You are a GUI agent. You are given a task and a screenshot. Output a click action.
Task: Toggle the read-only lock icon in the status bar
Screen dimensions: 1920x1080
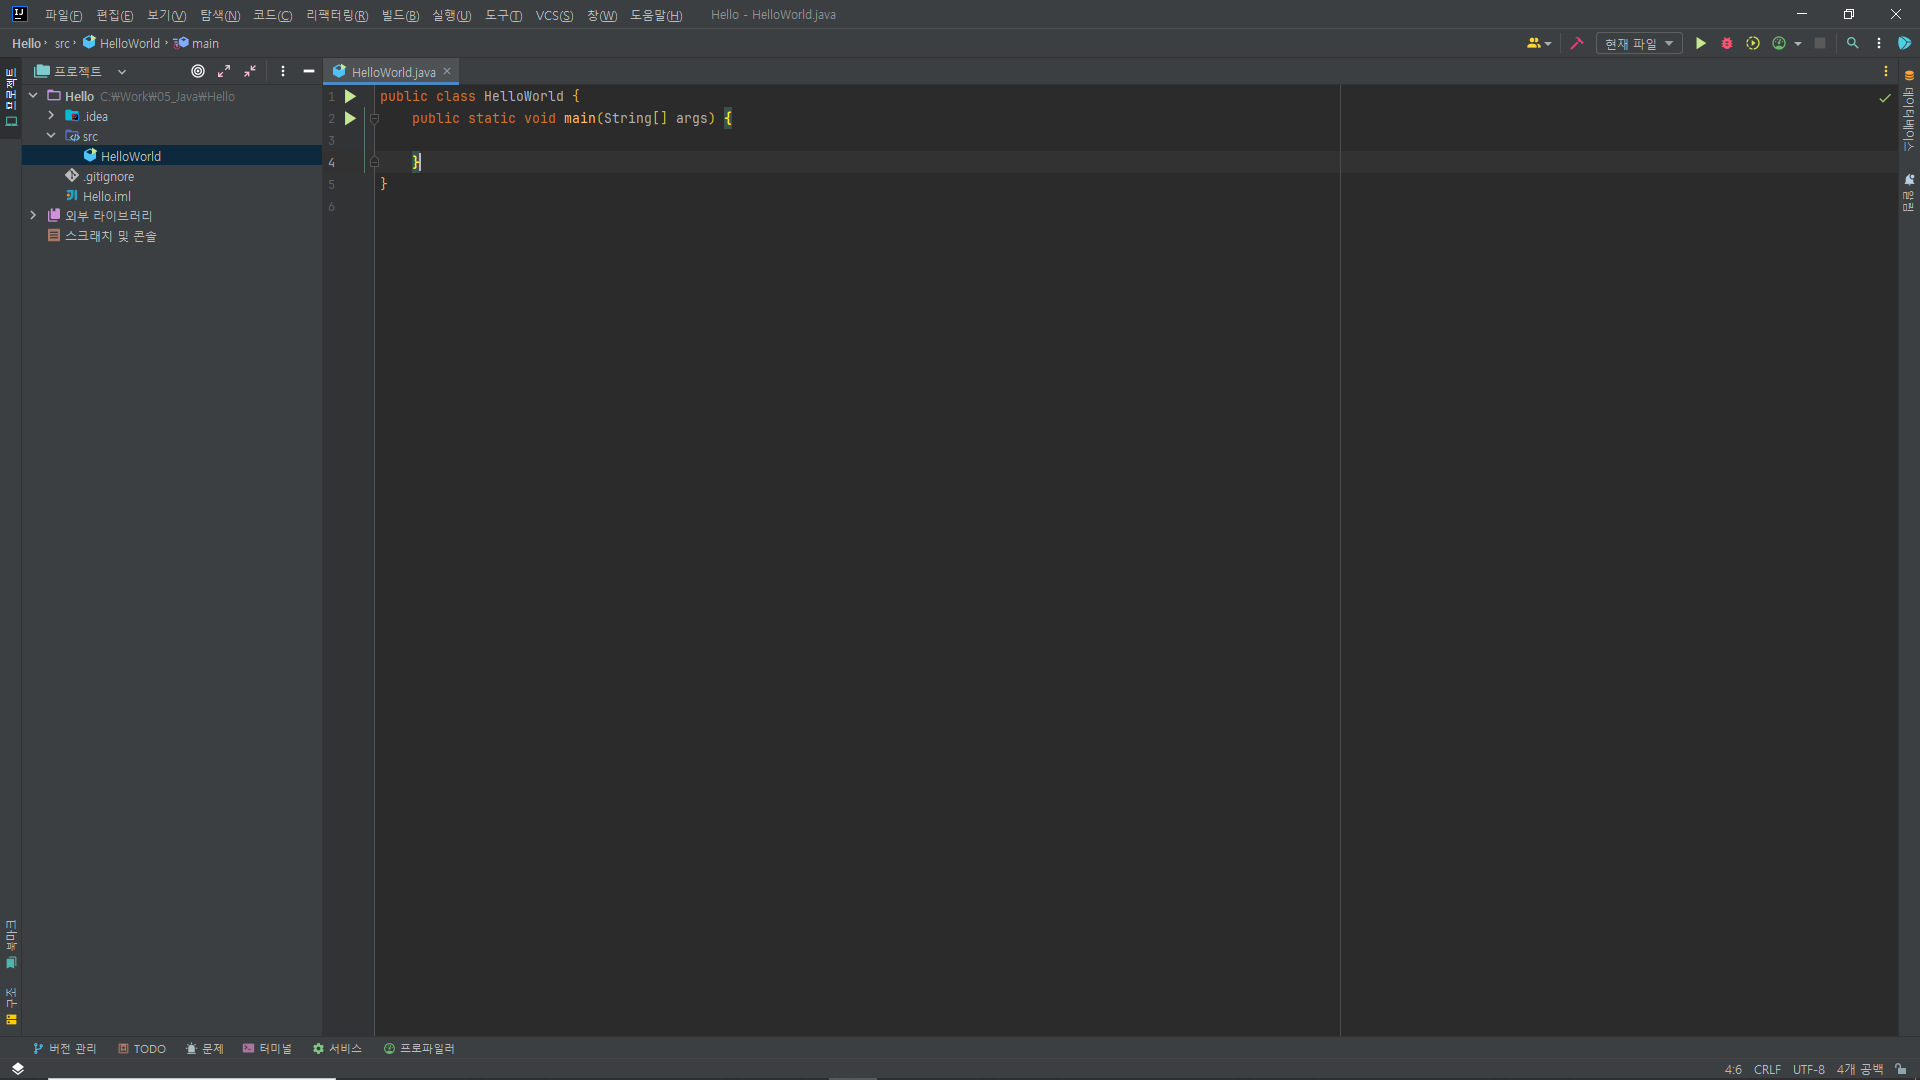pyautogui.click(x=1900, y=1069)
